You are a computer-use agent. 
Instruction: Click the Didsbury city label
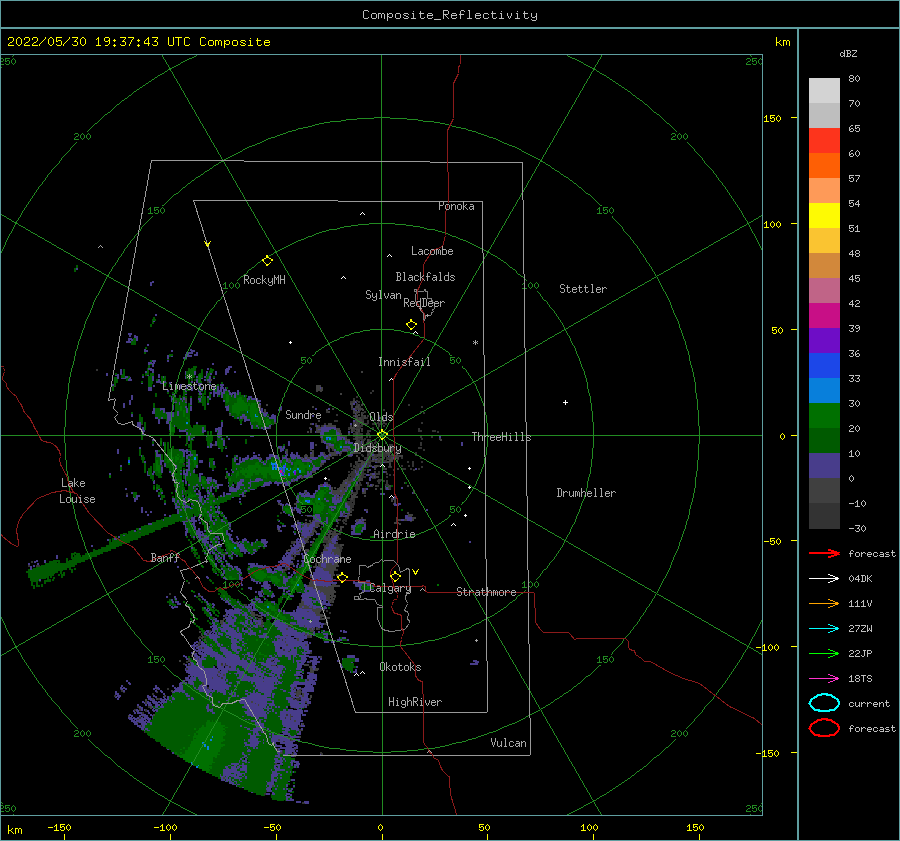click(x=378, y=448)
